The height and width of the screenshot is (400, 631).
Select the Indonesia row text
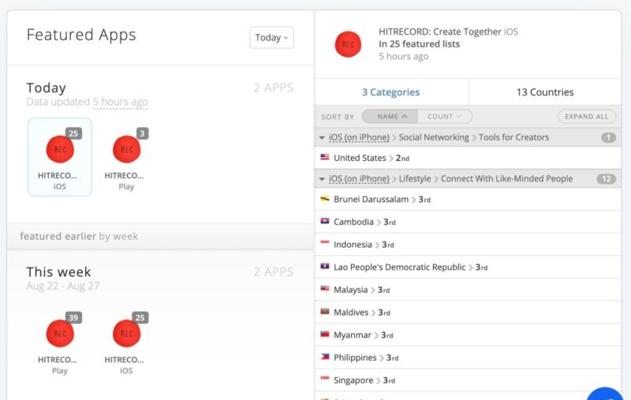353,245
